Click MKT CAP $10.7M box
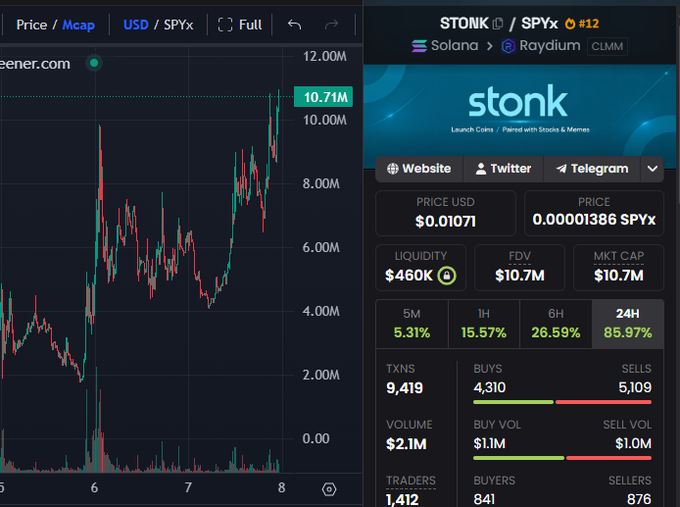This screenshot has width=680, height=507. pyautogui.click(x=618, y=267)
